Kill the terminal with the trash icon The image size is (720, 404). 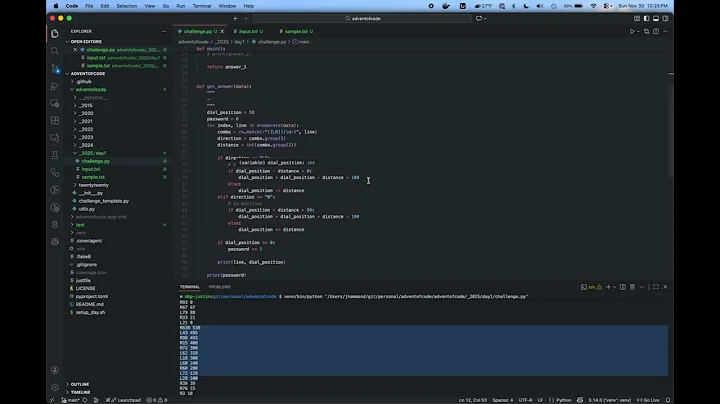coord(632,287)
